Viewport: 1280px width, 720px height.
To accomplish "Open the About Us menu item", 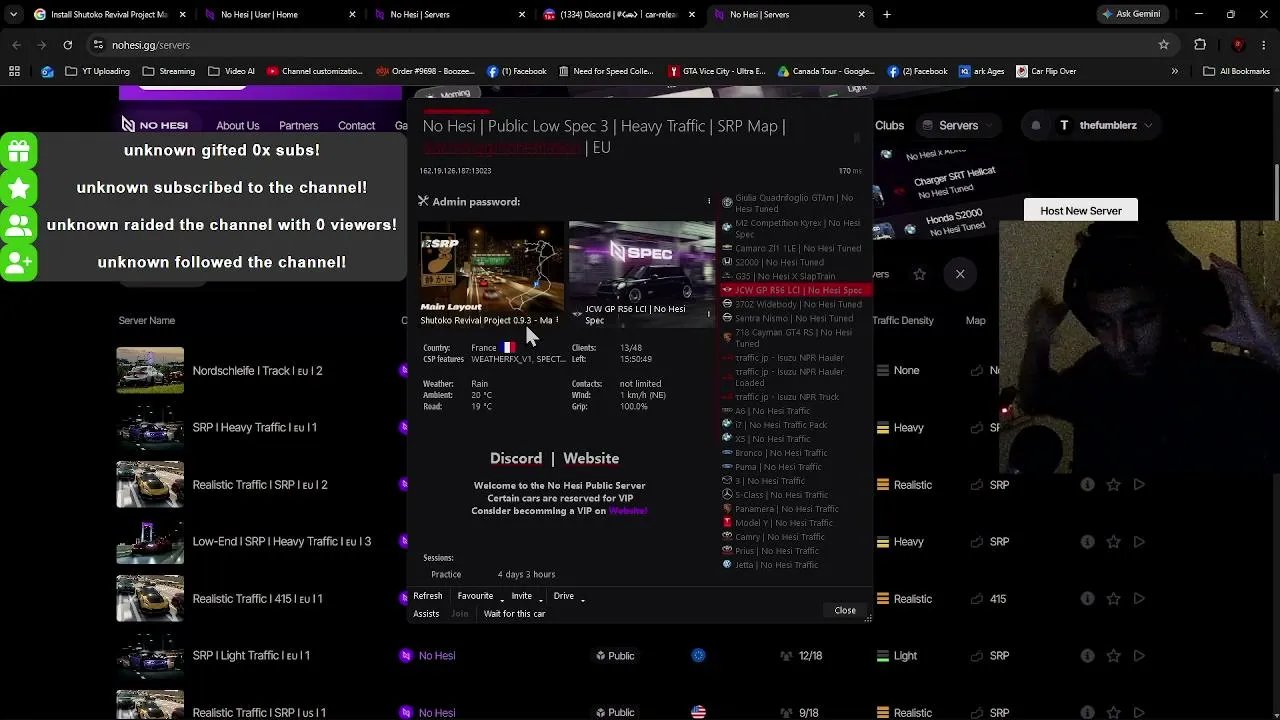I will [x=238, y=126].
